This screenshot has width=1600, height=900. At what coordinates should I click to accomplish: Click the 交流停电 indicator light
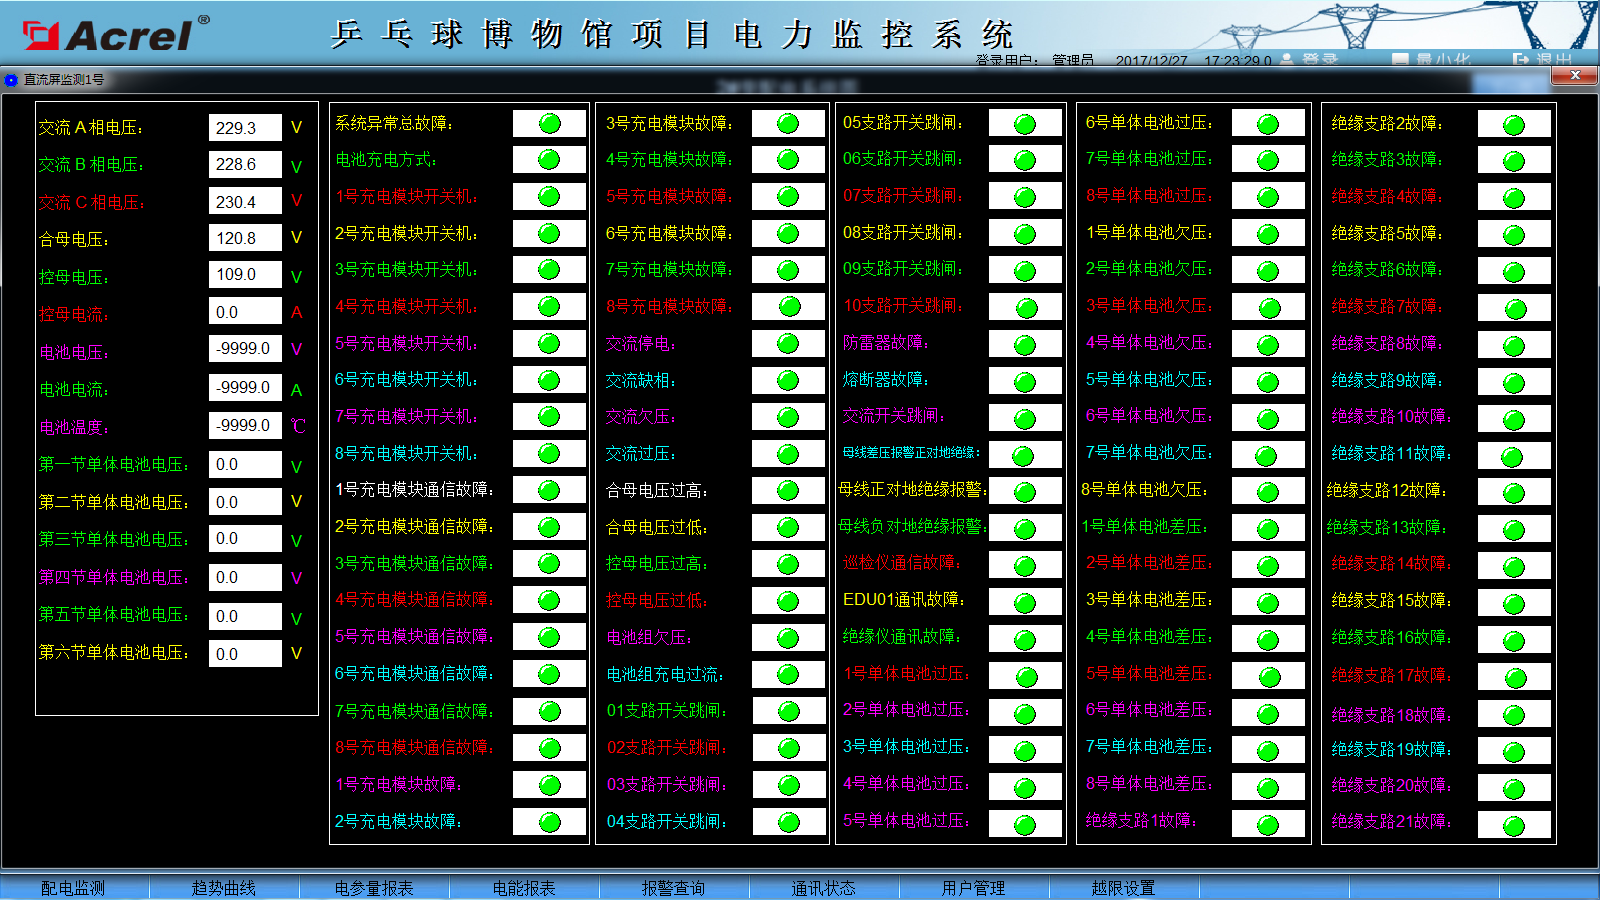pyautogui.click(x=789, y=344)
